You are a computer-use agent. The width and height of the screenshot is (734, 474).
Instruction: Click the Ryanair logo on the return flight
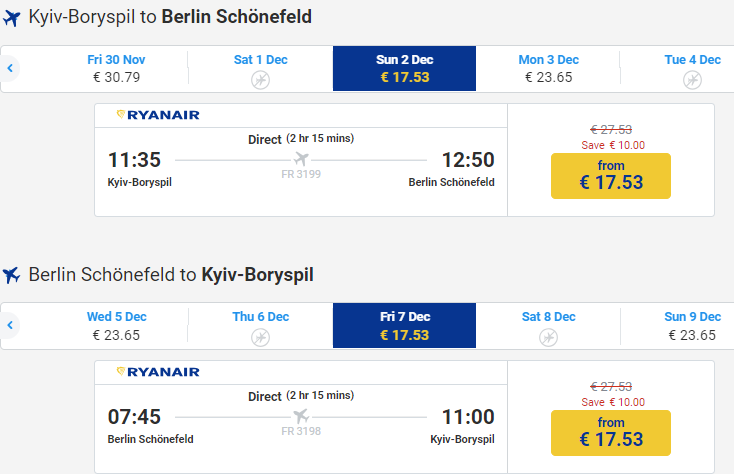click(158, 372)
